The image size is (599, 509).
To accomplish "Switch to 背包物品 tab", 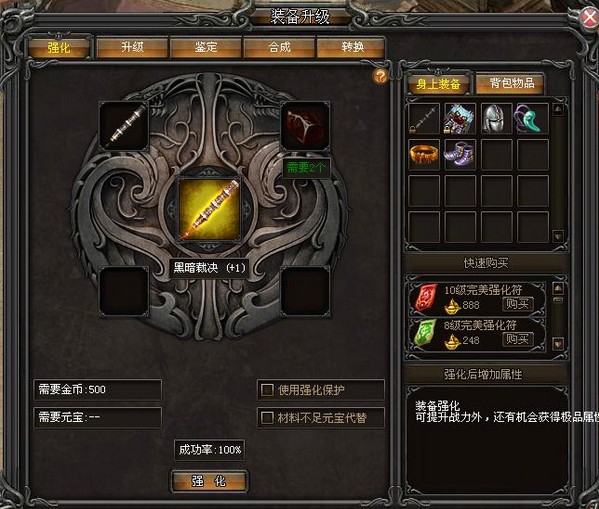I will click(x=510, y=83).
